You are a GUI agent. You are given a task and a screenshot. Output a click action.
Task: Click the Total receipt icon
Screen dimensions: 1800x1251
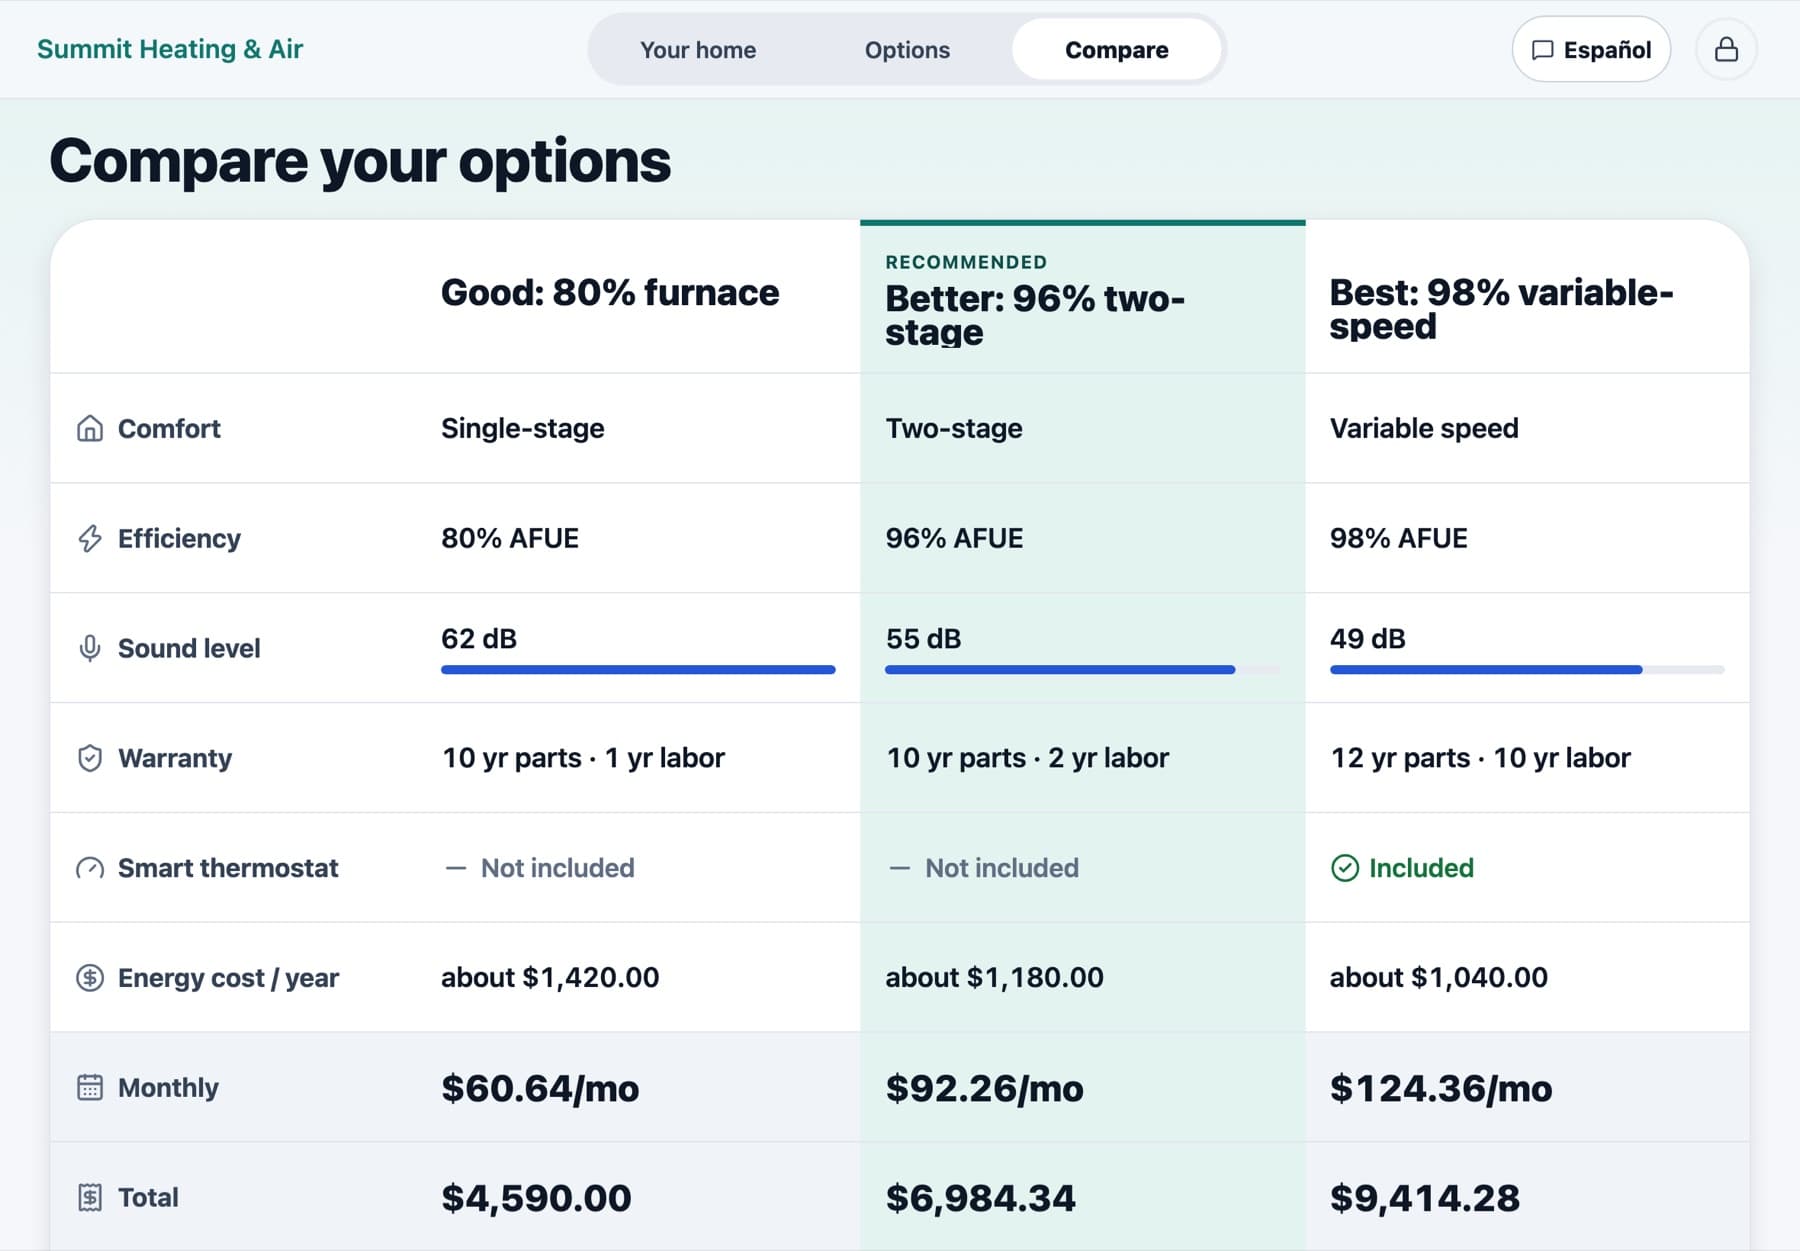(90, 1197)
